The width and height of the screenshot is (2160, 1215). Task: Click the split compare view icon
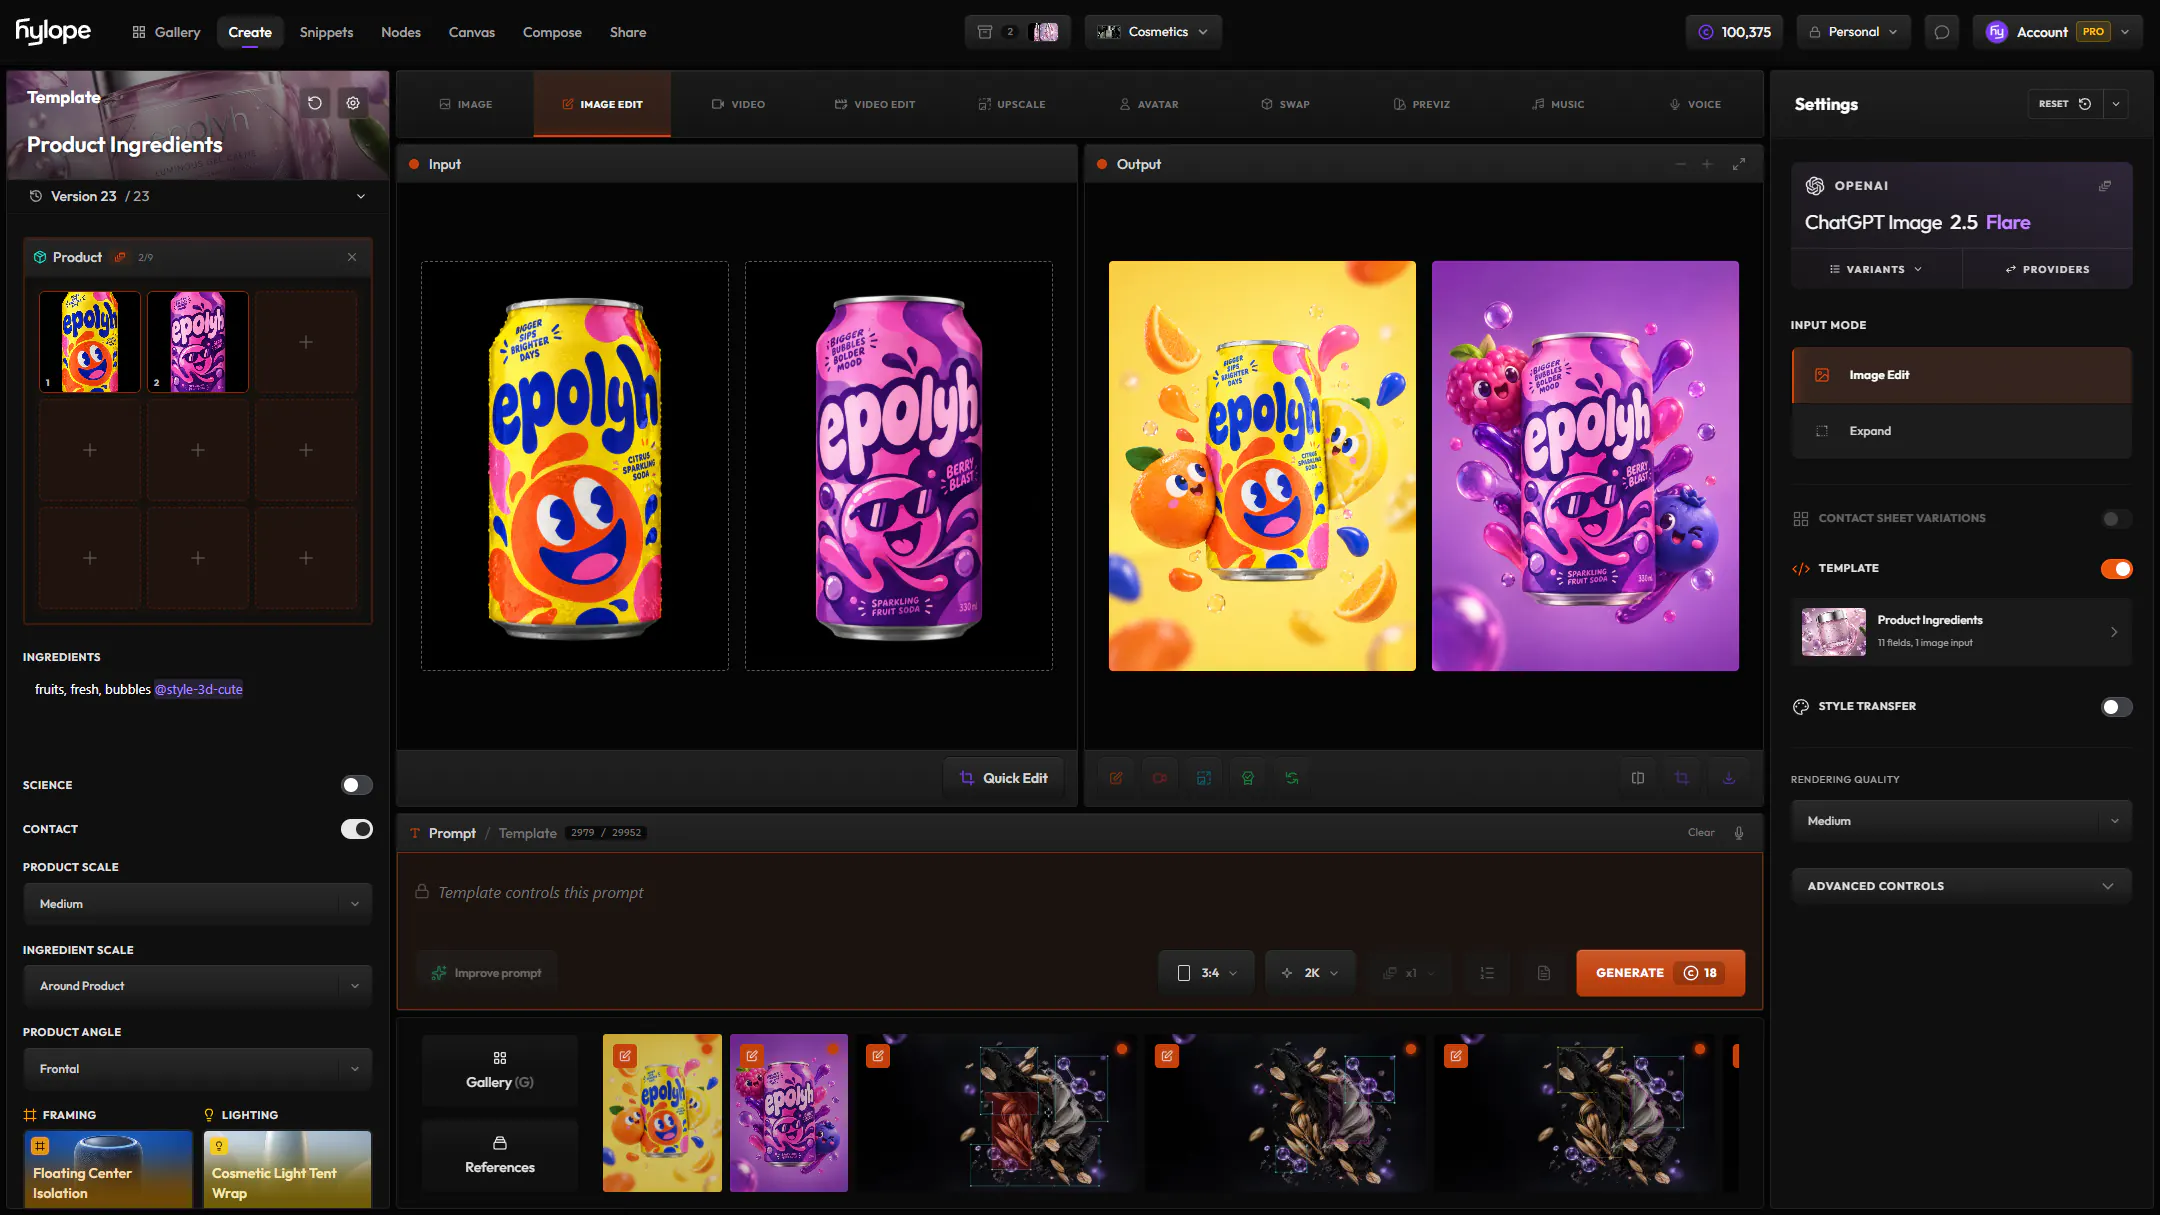pos(1638,778)
